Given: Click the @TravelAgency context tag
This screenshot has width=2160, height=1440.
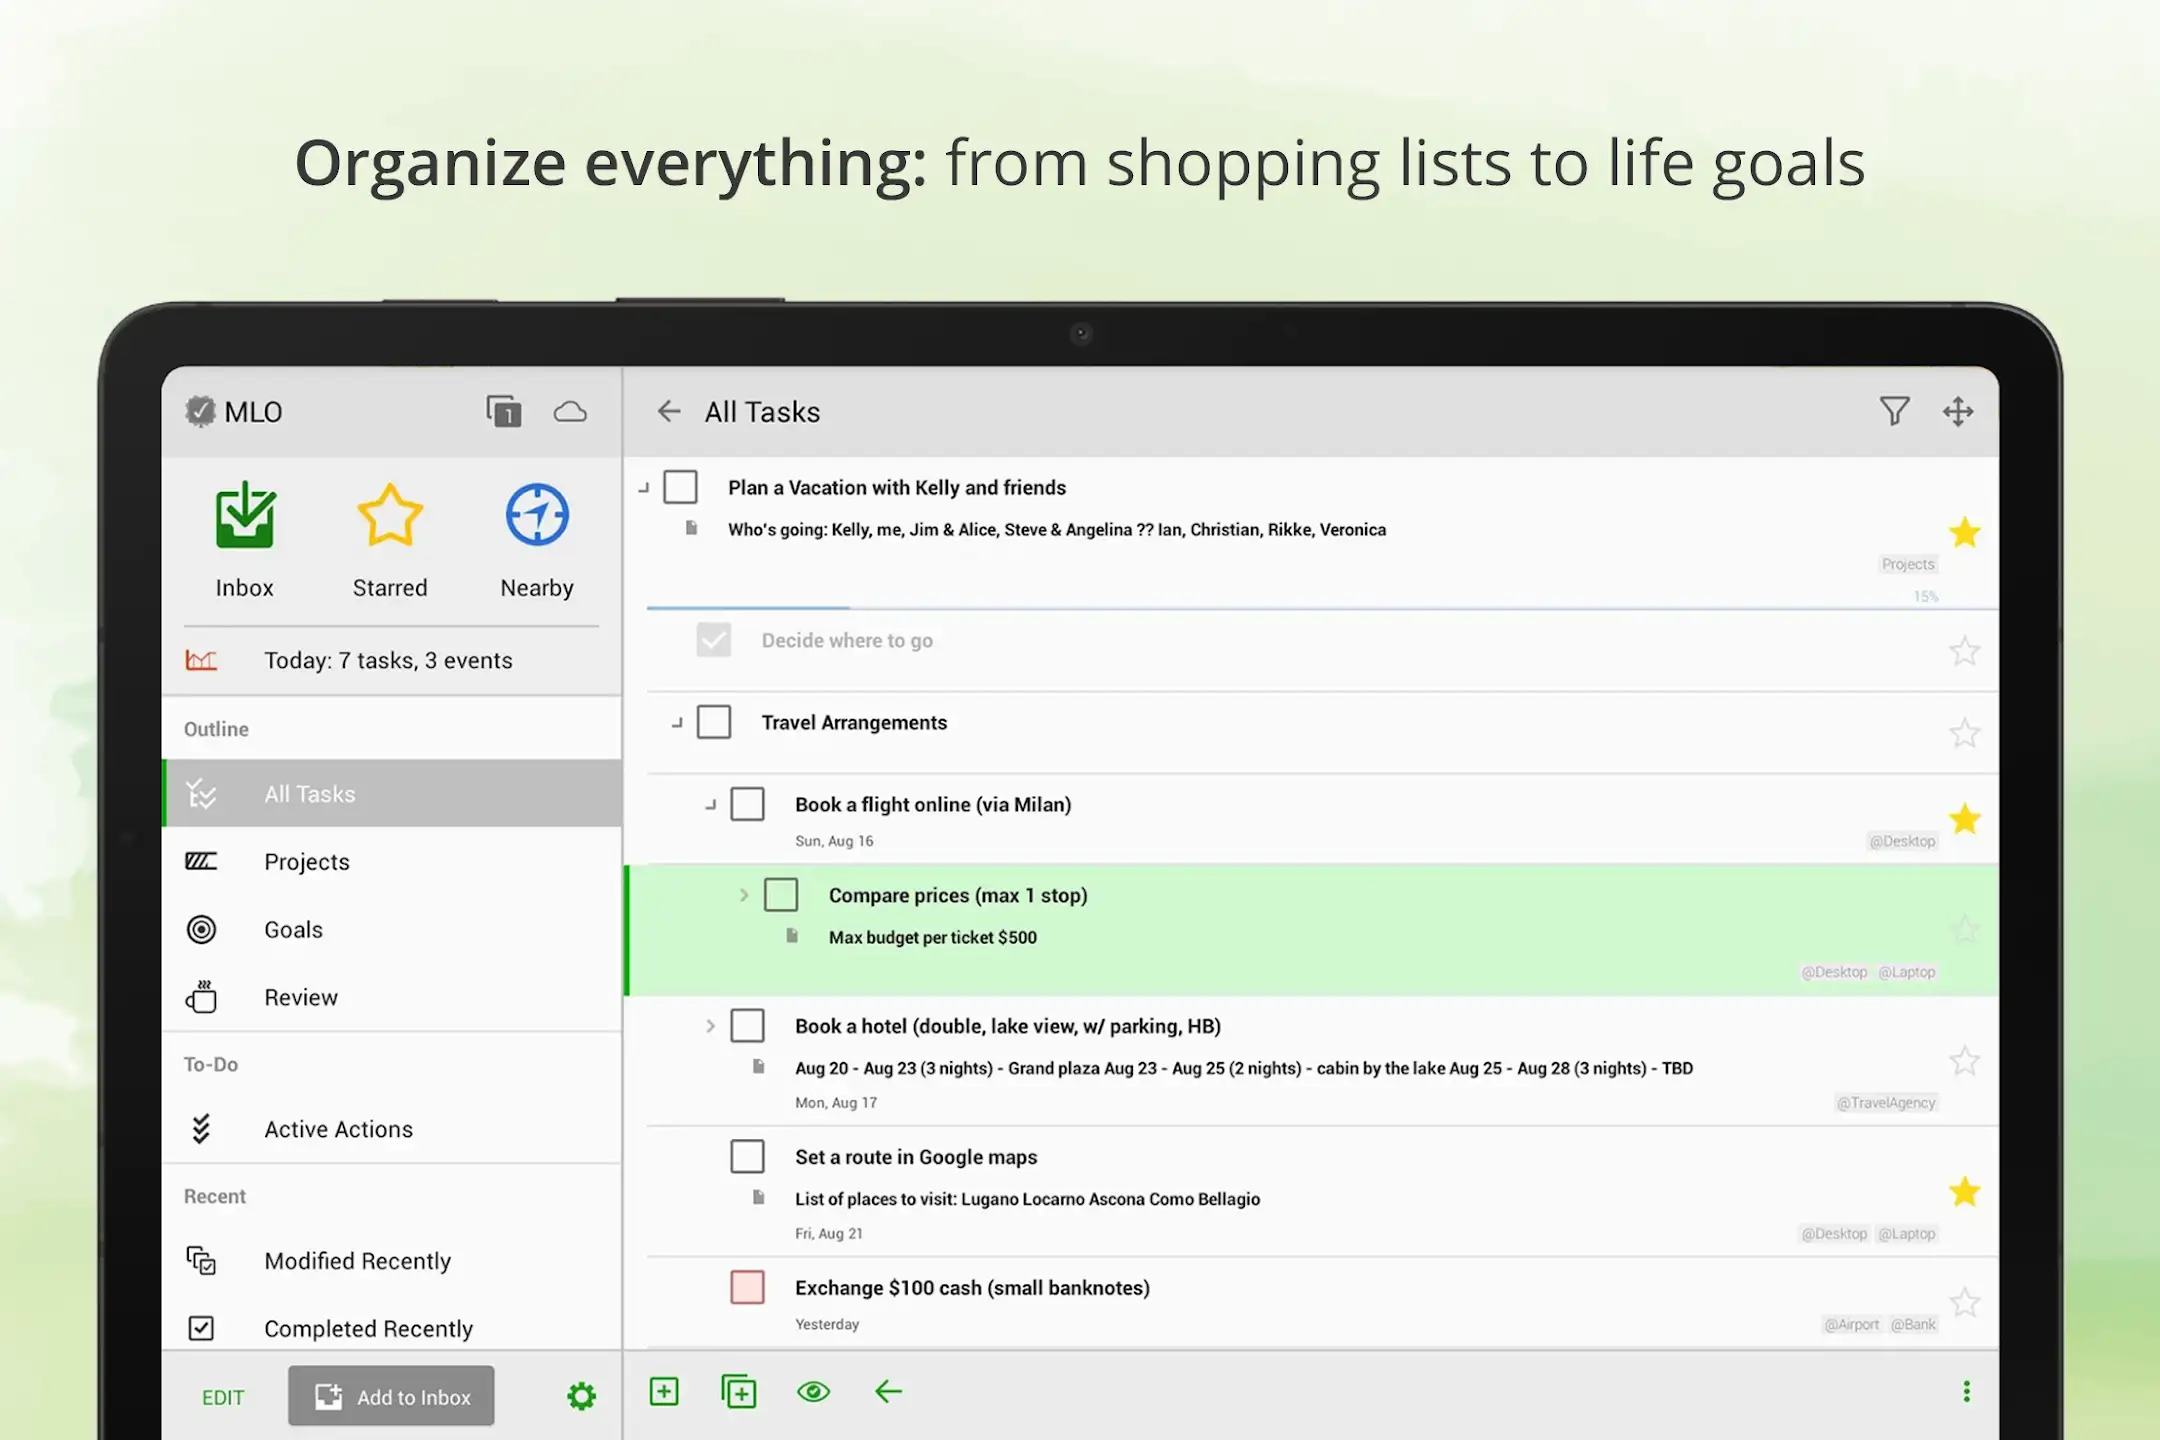Looking at the screenshot, I should coord(1886,1102).
